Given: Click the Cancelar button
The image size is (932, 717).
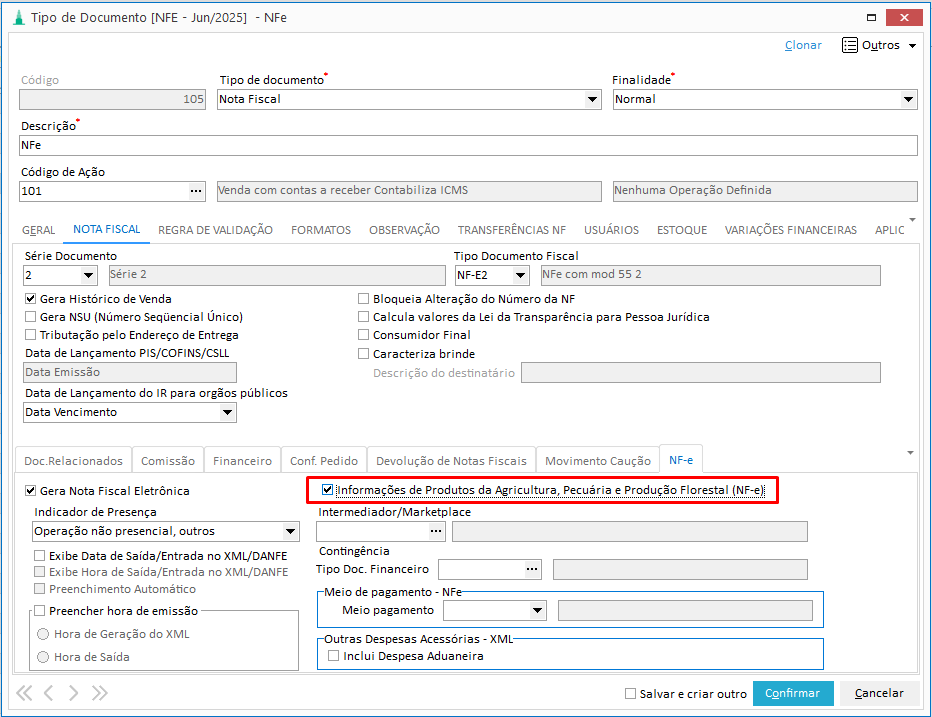Looking at the screenshot, I should (879, 693).
